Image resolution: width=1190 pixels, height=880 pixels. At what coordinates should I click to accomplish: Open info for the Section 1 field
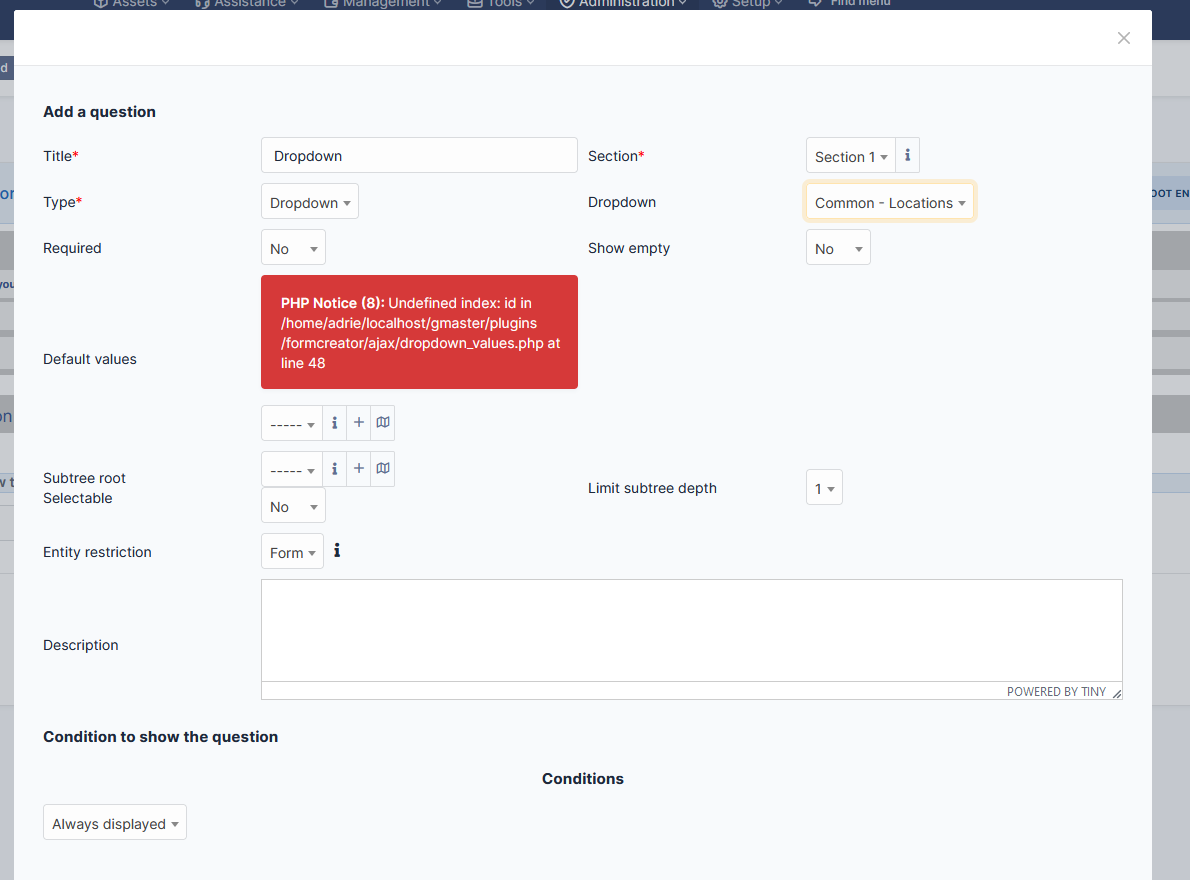907,155
